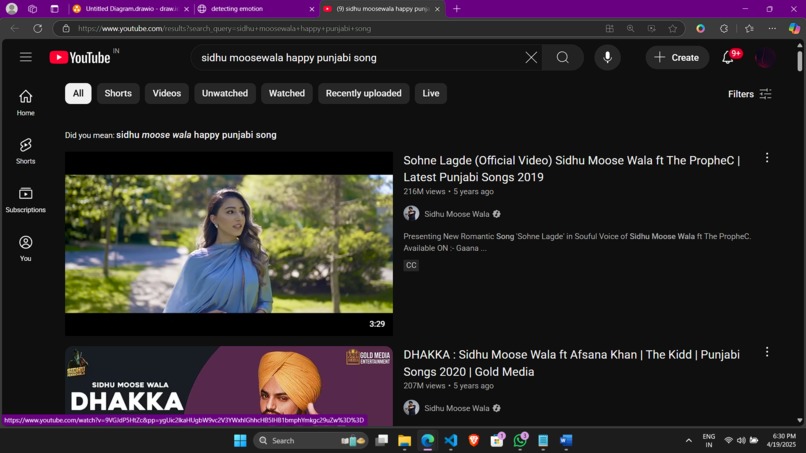Open the You section in sidebar
This screenshot has width=806, height=453.
coord(25,248)
